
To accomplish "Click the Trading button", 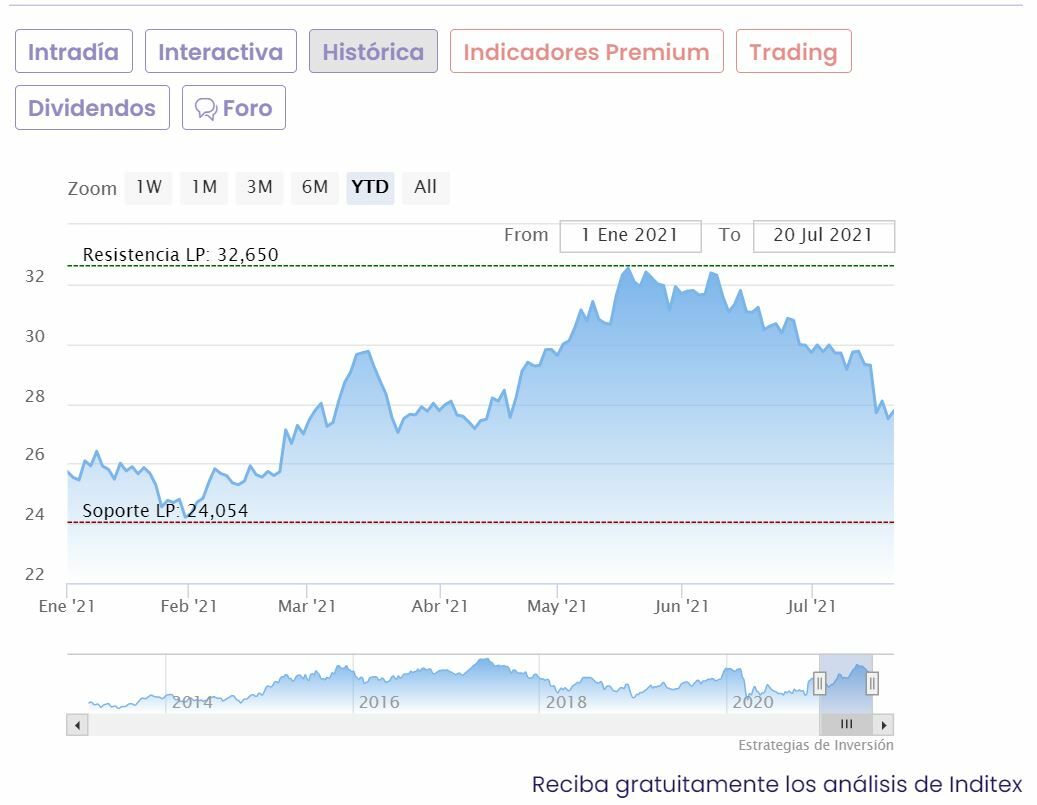I will (793, 52).
